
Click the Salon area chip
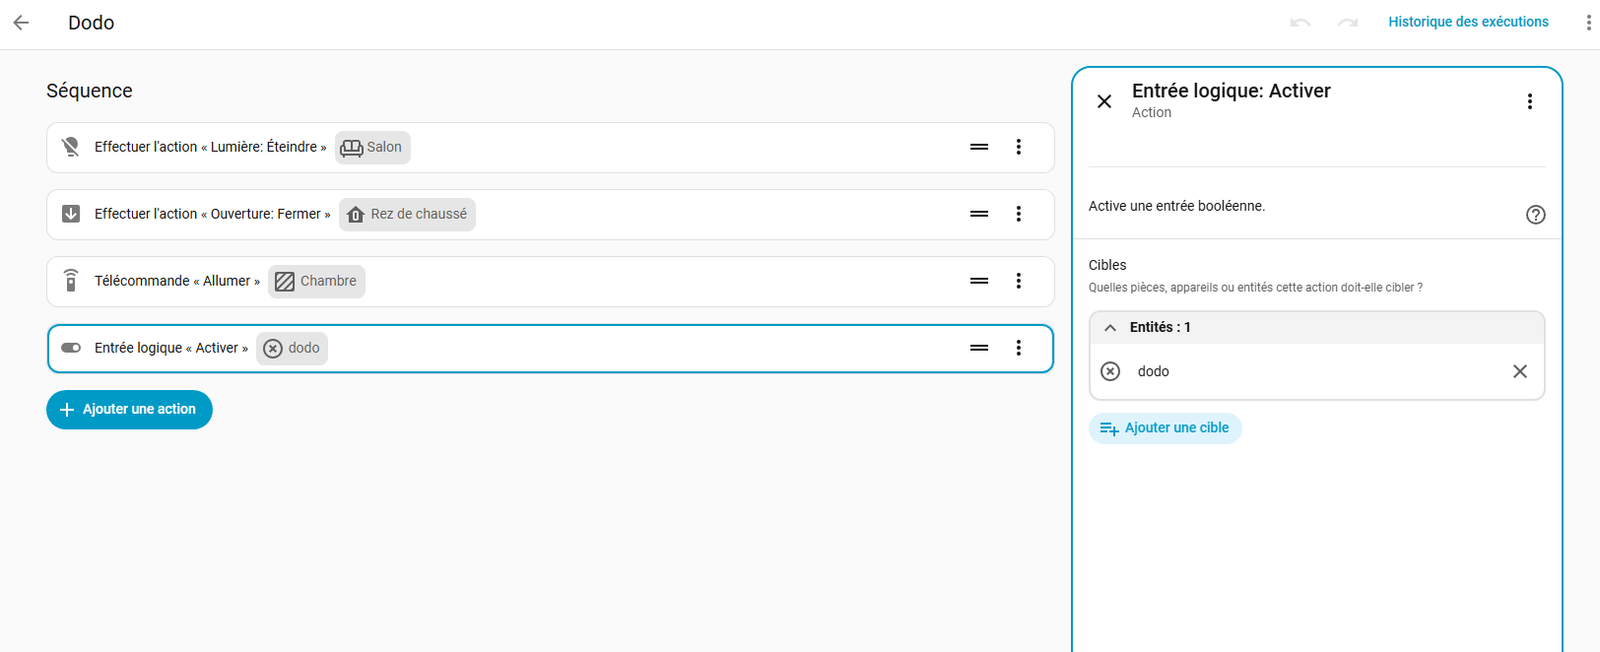(372, 147)
